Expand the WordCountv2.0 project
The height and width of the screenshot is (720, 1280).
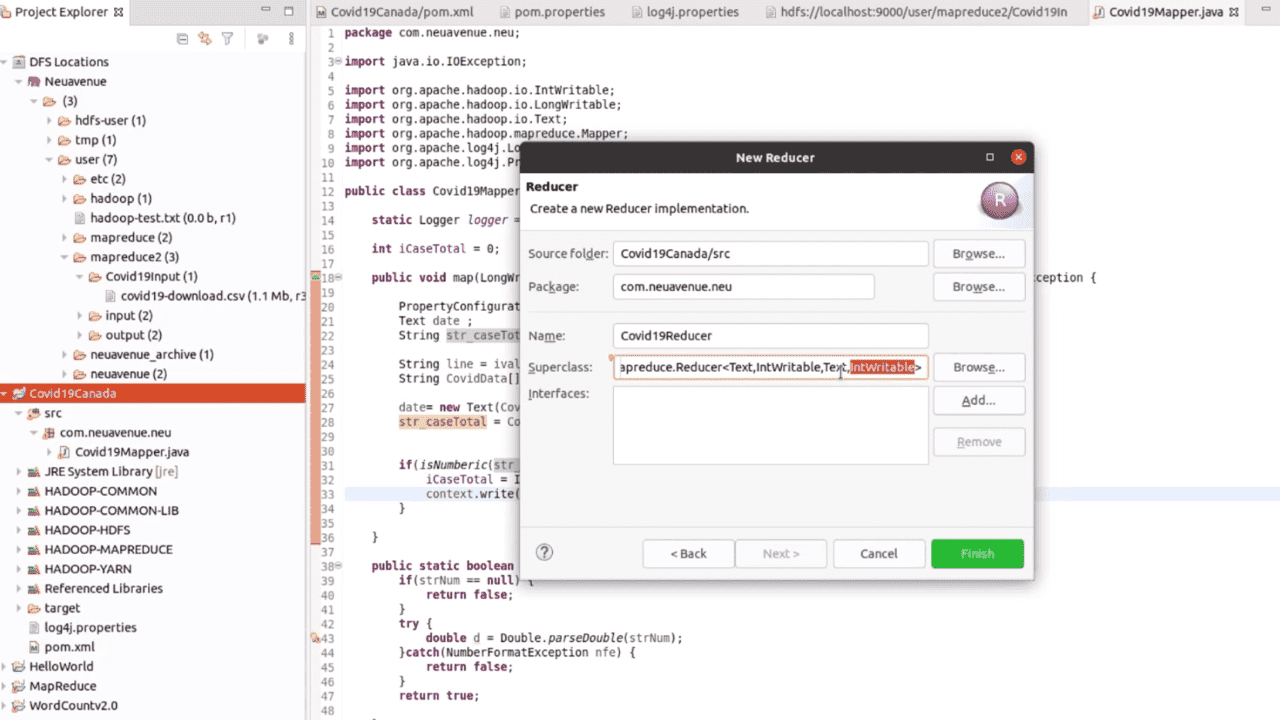(6, 706)
